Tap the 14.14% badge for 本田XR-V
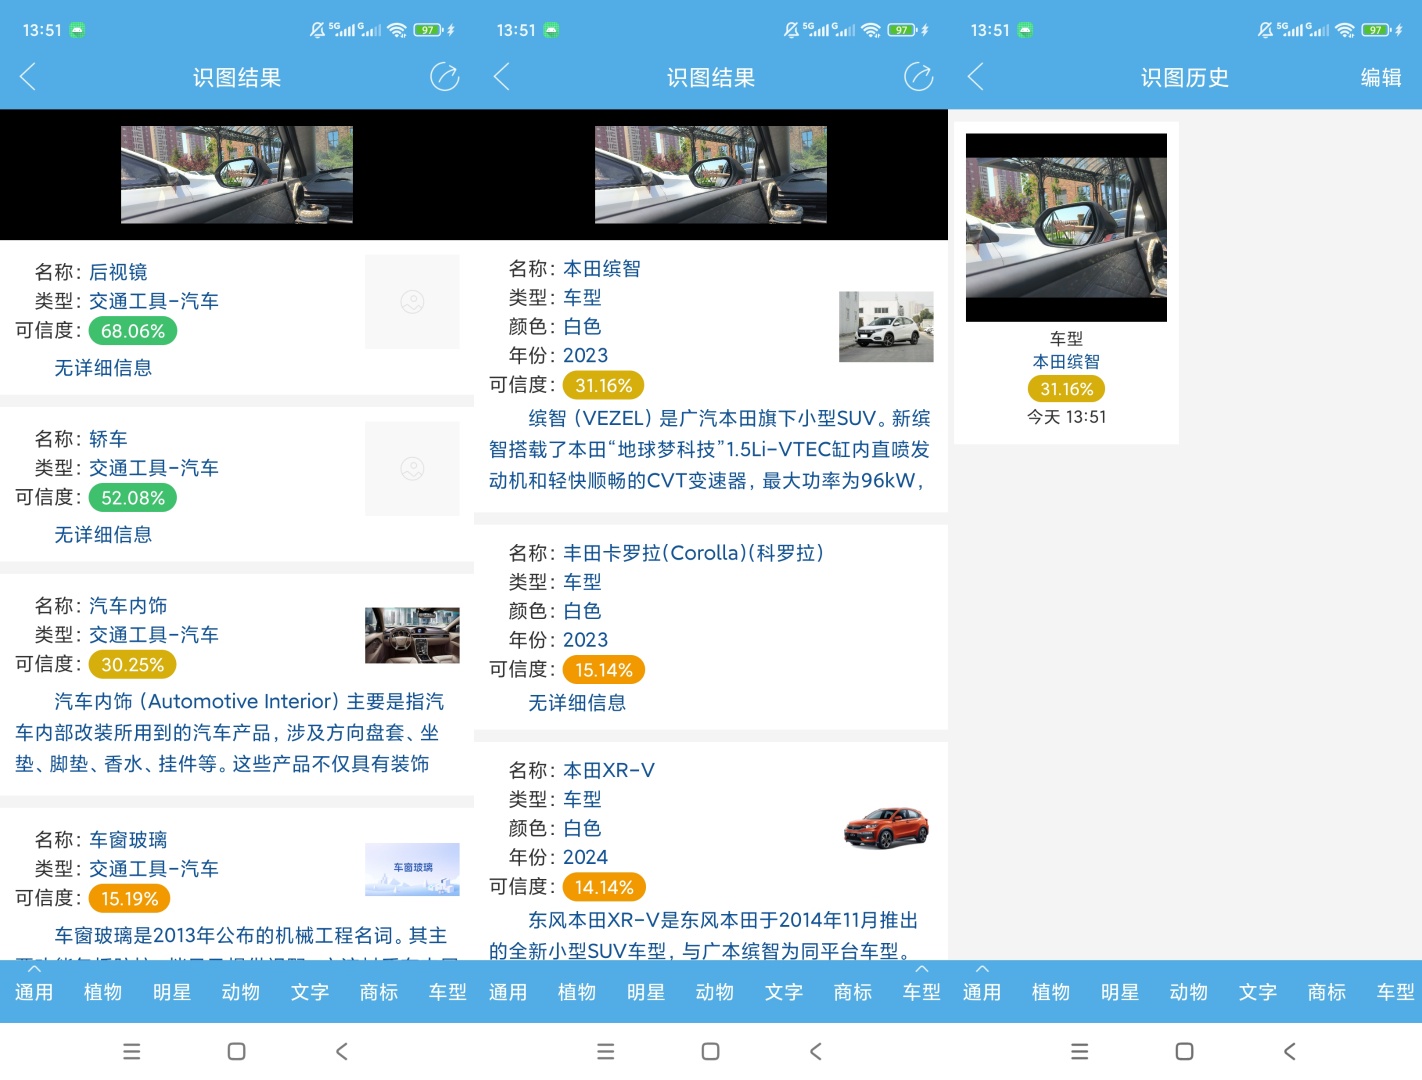This screenshot has width=1422, height=1080. tap(604, 887)
